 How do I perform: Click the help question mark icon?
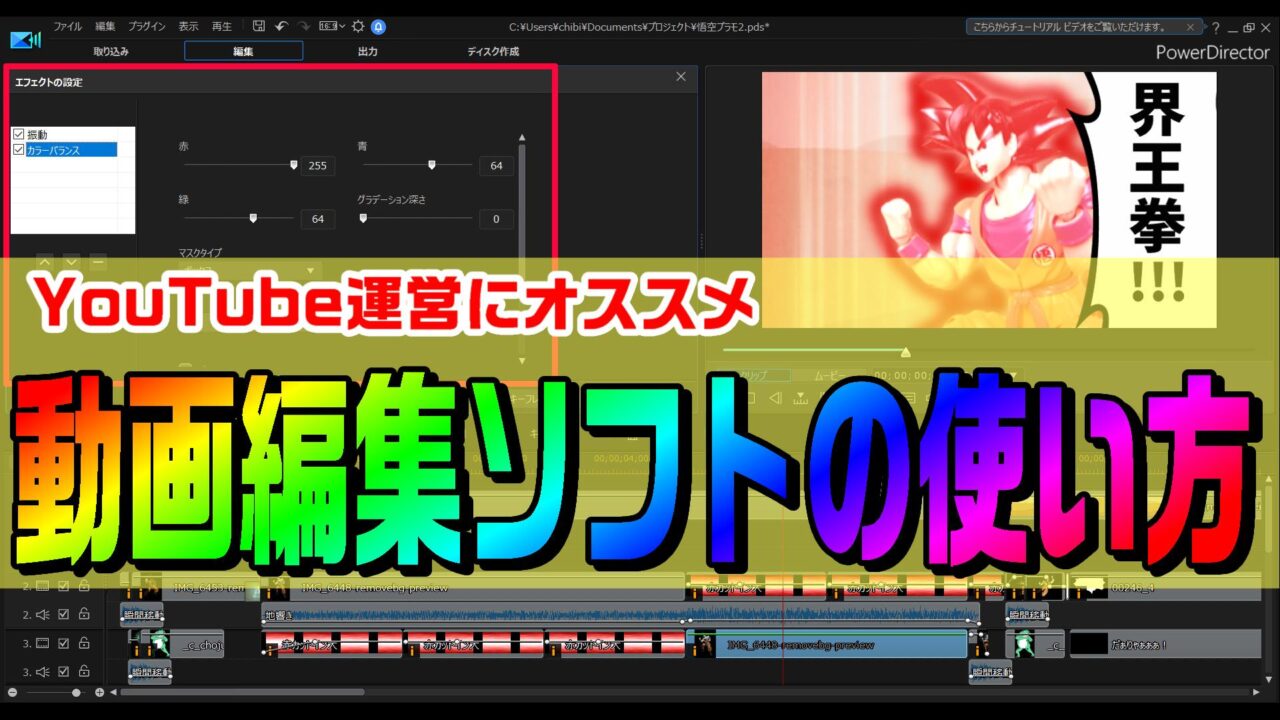[x=1216, y=27]
